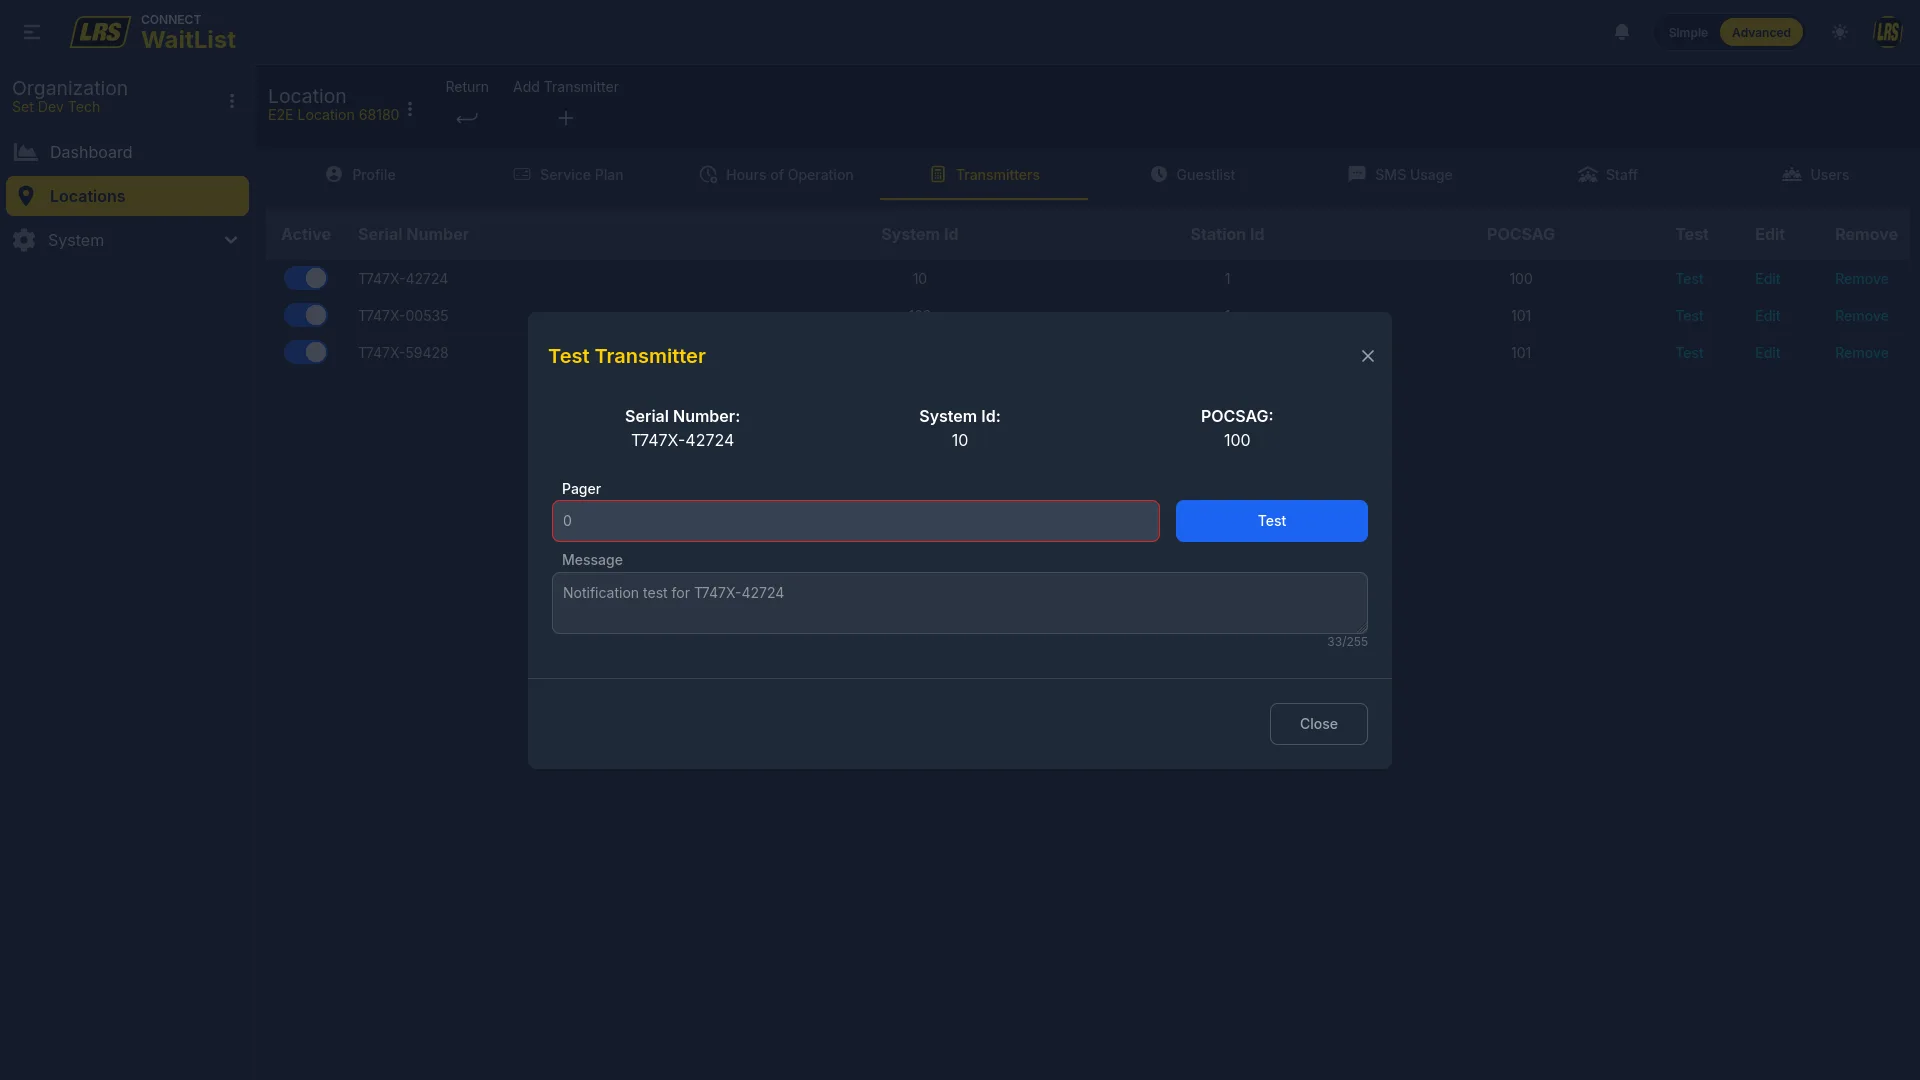Click the System Id column header

click(x=920, y=234)
